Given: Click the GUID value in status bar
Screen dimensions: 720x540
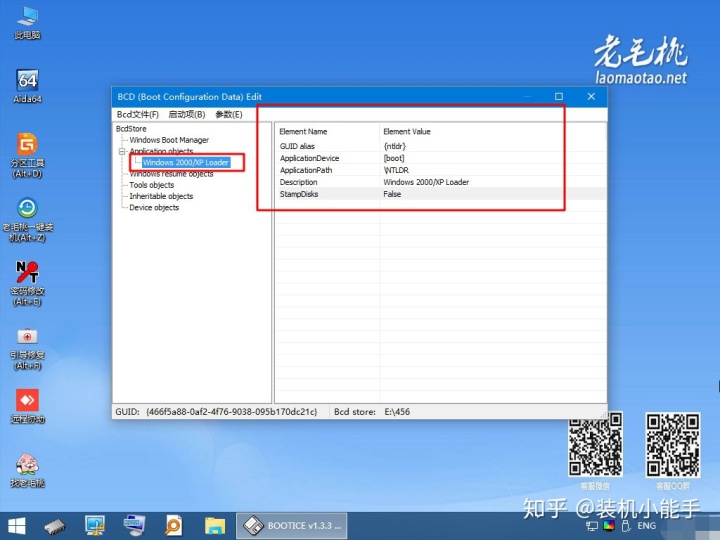Looking at the screenshot, I should (x=231, y=411).
